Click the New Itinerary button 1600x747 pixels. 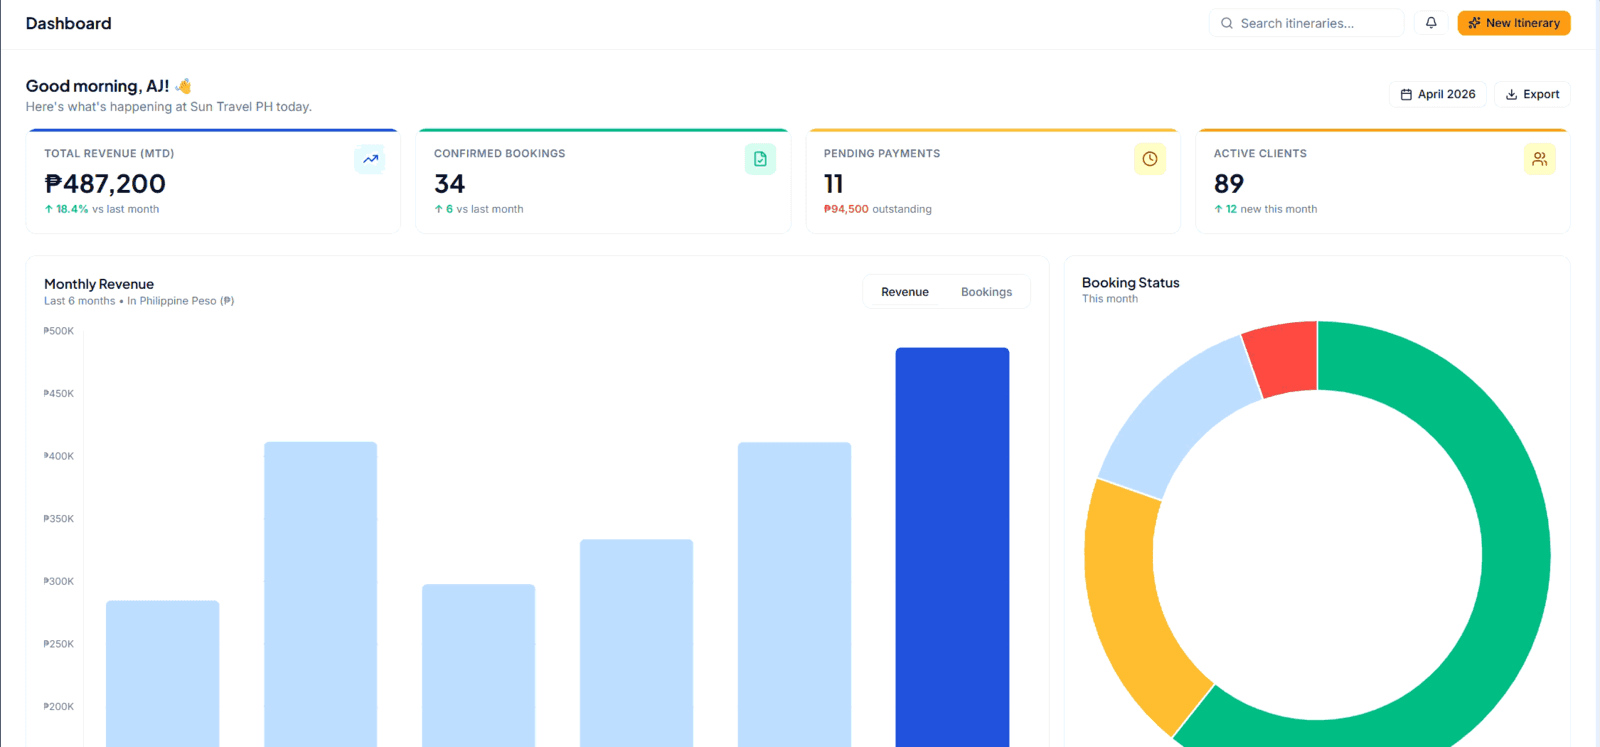coord(1514,23)
